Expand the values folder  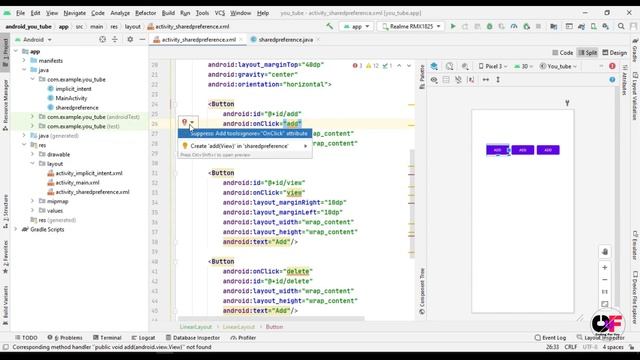(x=32, y=211)
